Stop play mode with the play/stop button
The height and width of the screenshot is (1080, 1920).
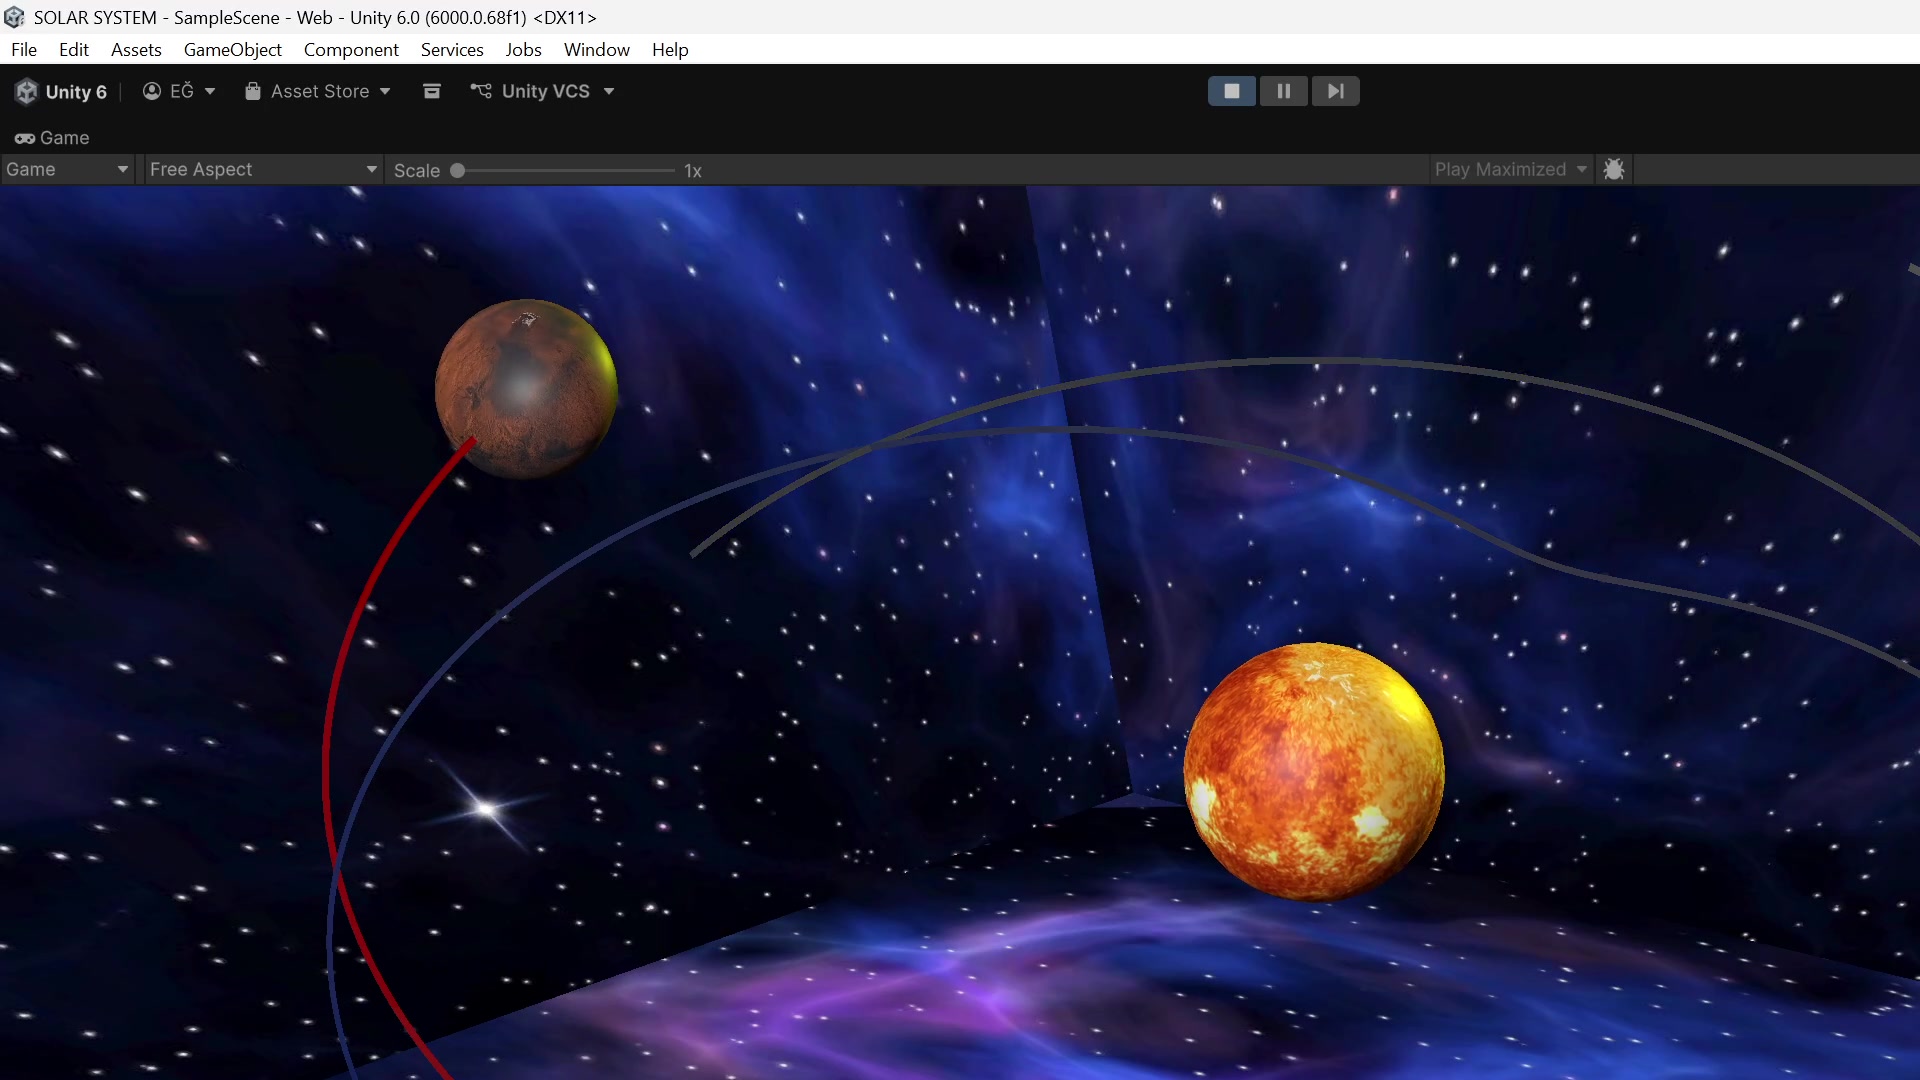click(x=1231, y=91)
